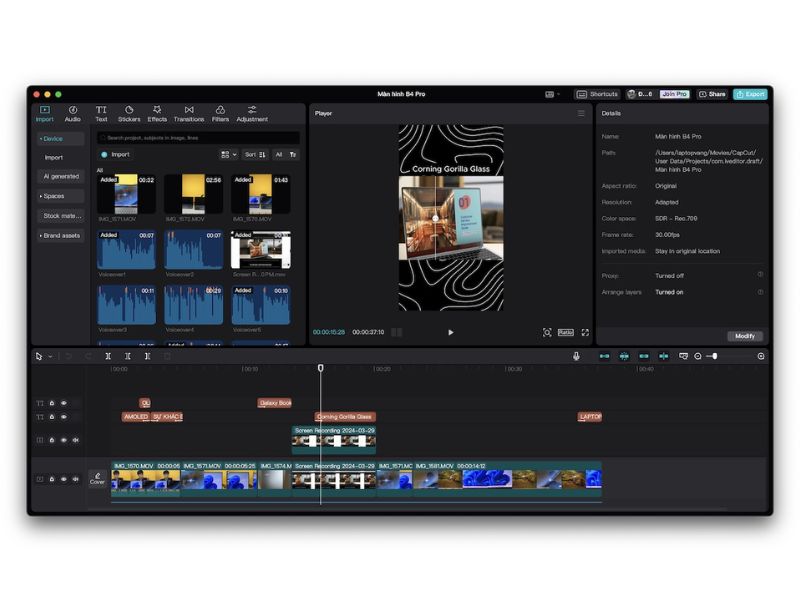Open the Adjustment tab
Viewport: 800px width, 600px height.
(x=252, y=114)
